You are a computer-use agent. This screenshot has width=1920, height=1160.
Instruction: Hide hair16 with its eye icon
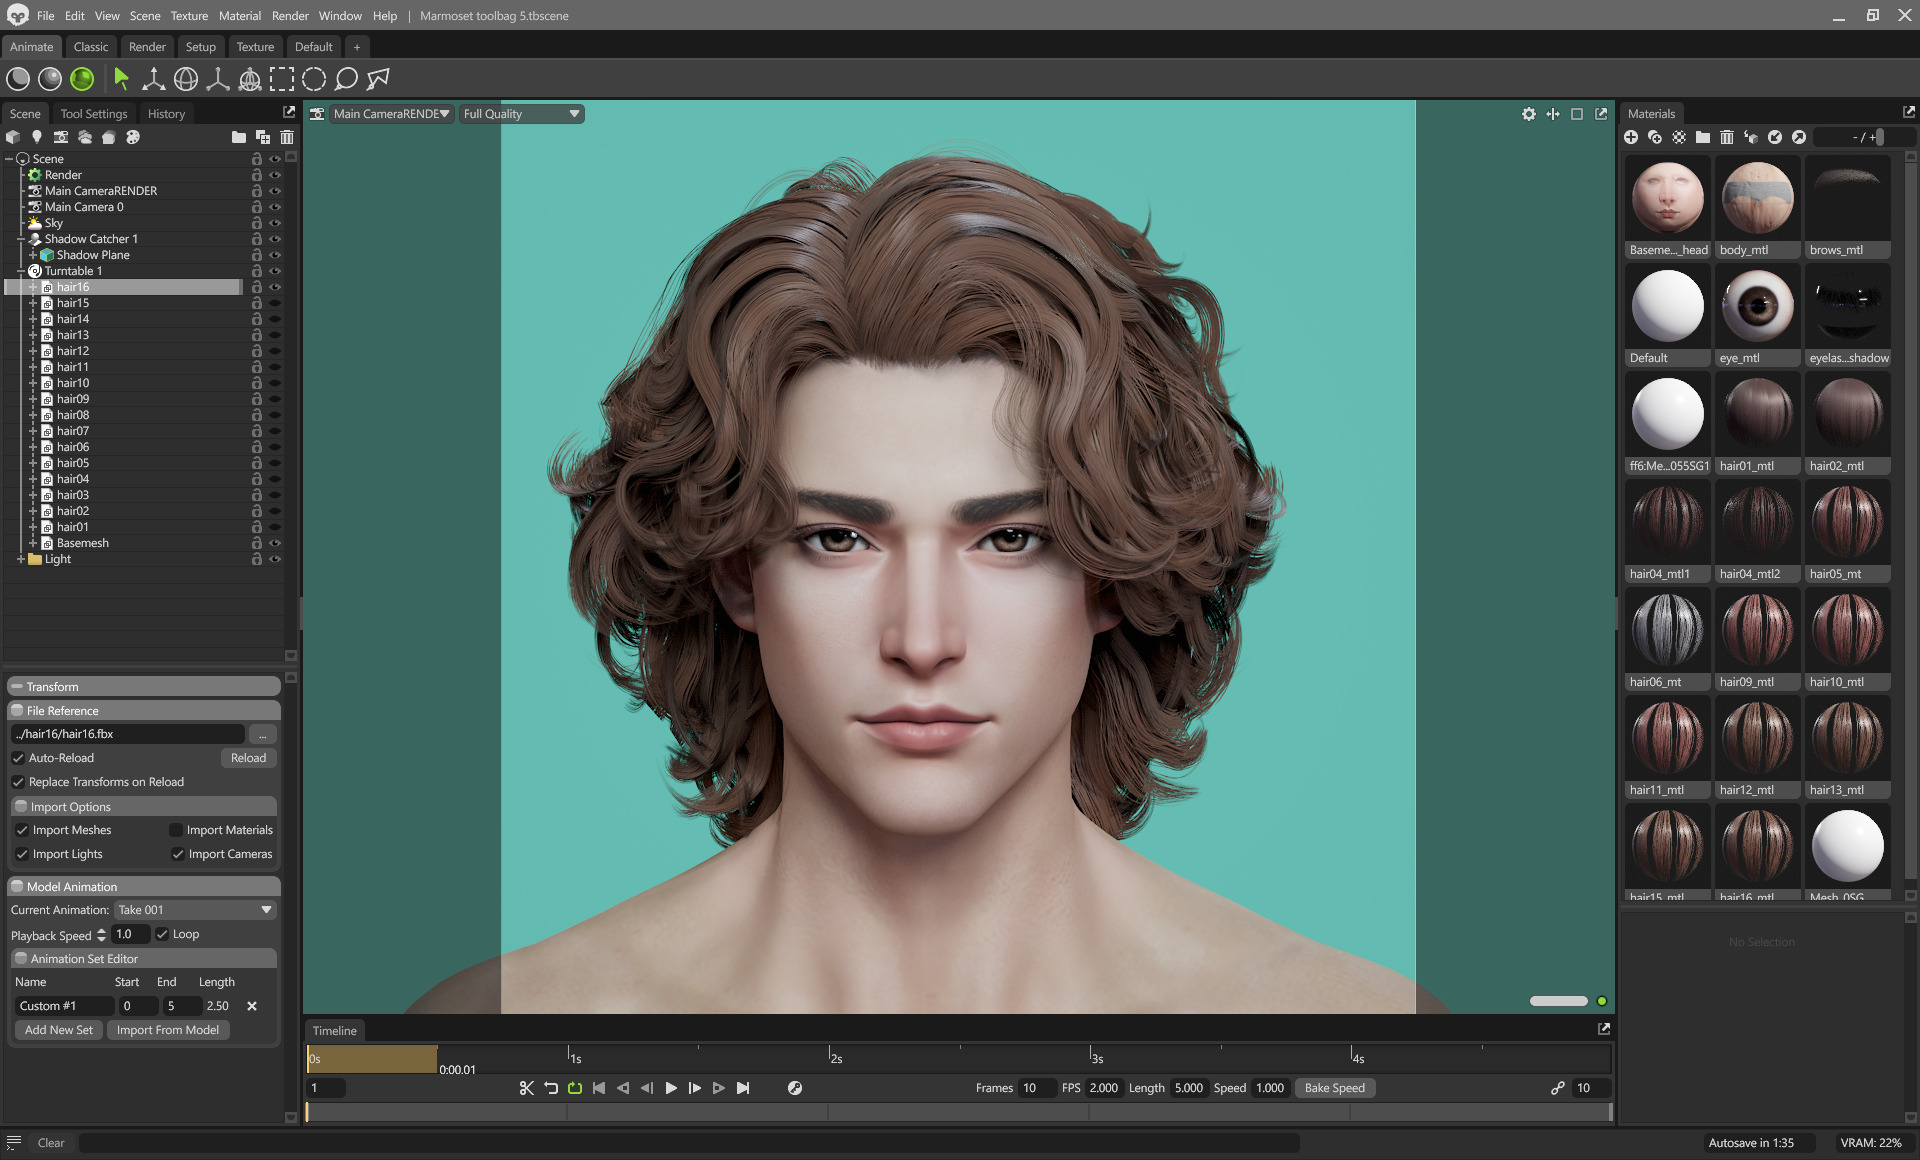click(275, 287)
